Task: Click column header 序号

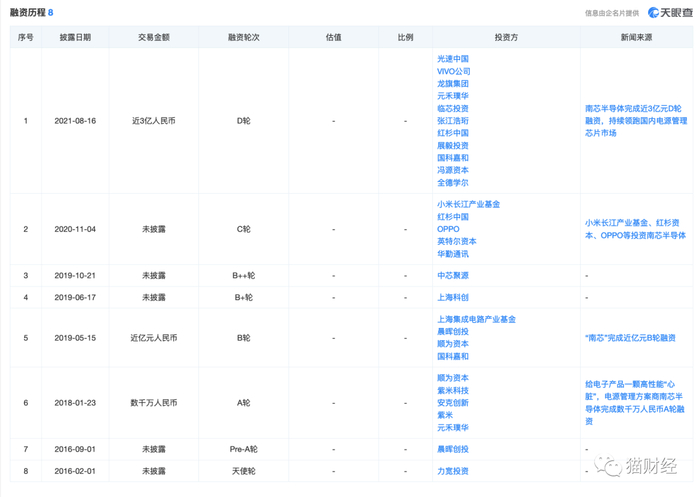Action: point(25,38)
